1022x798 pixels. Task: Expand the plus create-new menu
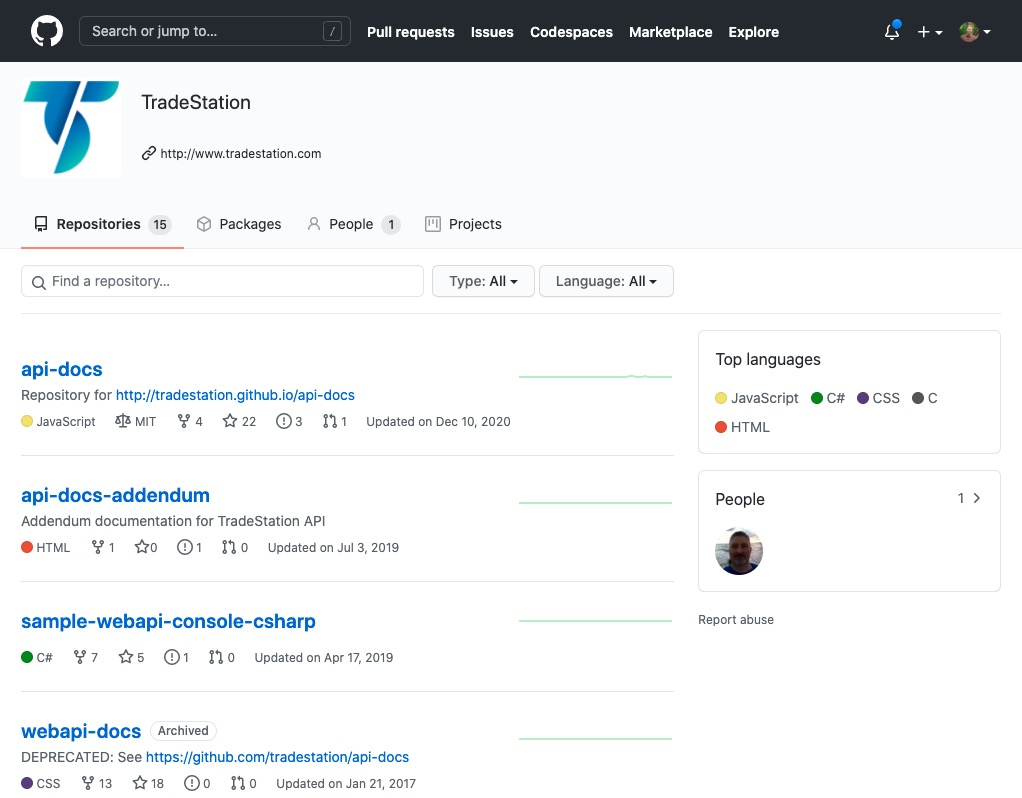point(929,32)
